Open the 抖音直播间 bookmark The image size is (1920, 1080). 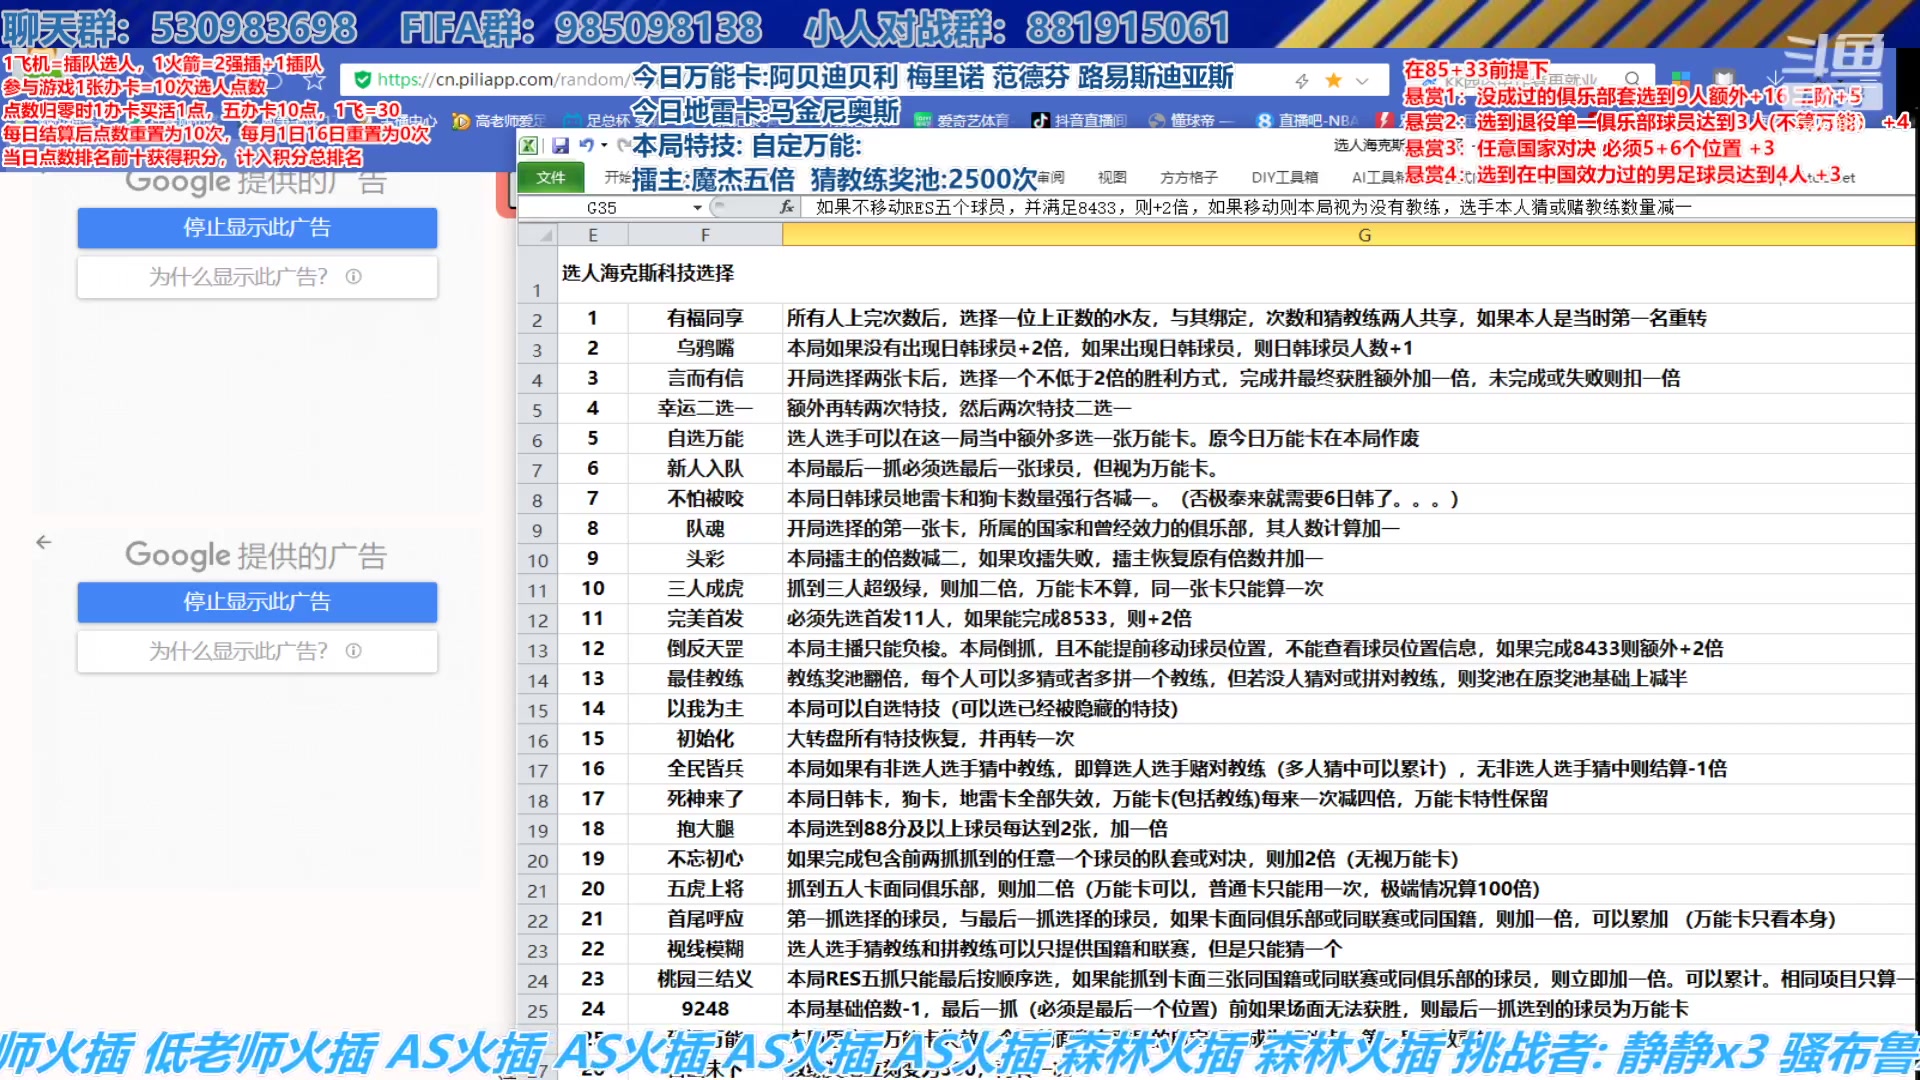click(1089, 120)
